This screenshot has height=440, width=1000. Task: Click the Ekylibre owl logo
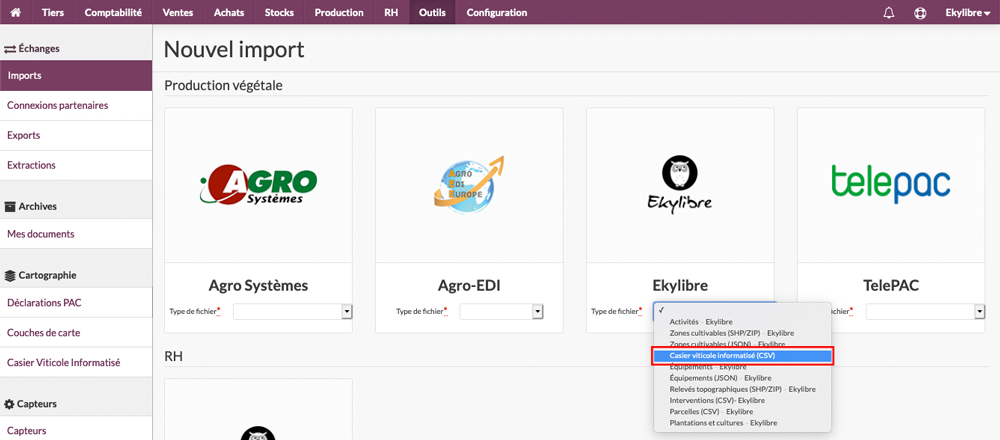tap(680, 184)
